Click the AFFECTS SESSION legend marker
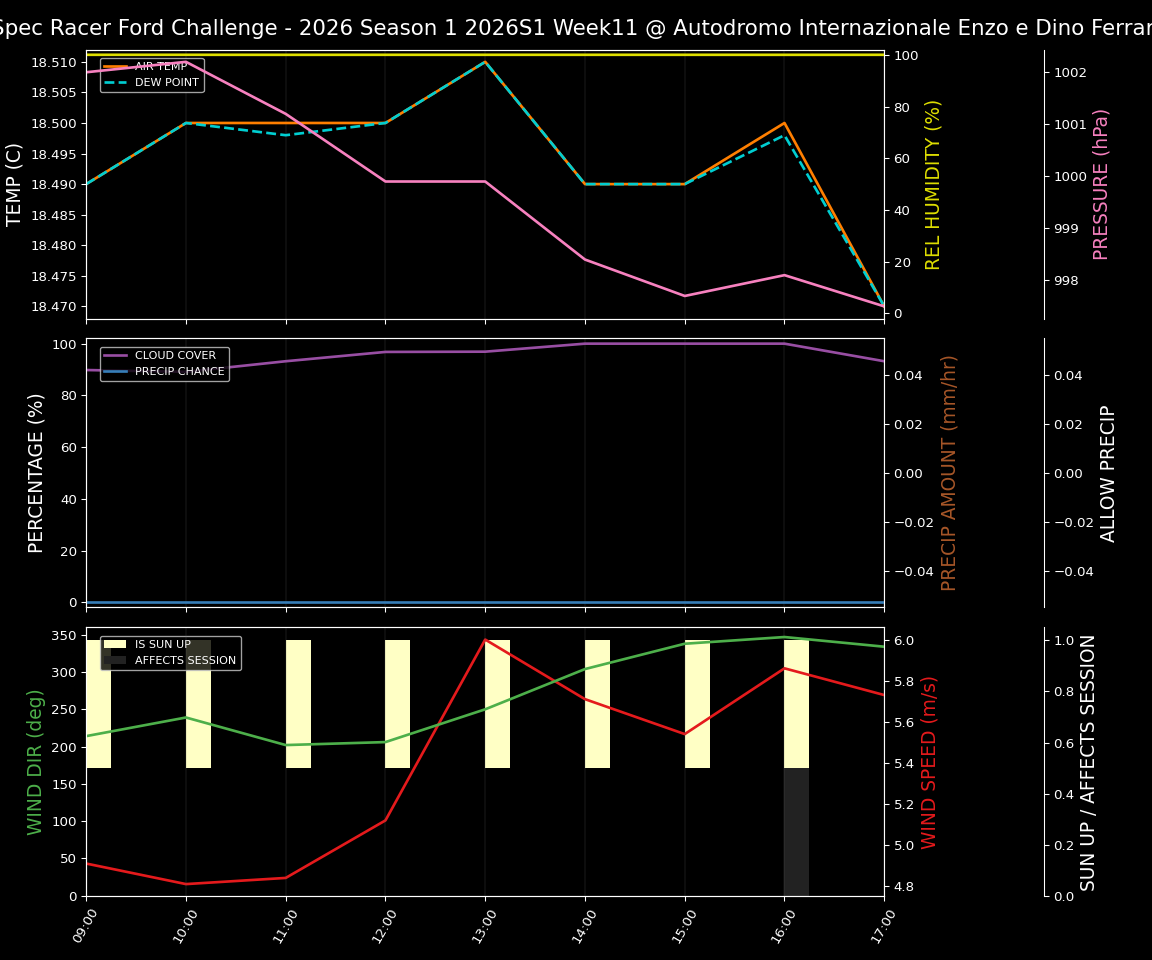Image resolution: width=1152 pixels, height=960 pixels. (x=115, y=660)
